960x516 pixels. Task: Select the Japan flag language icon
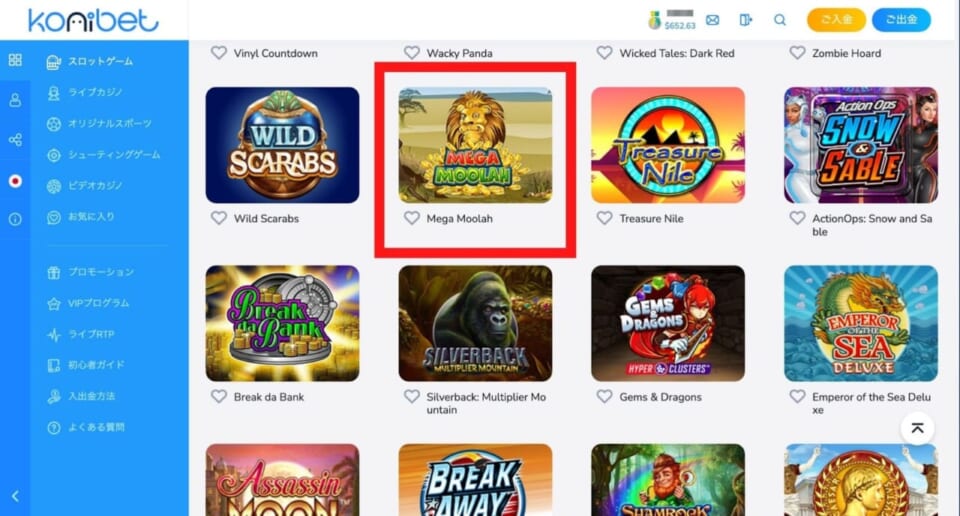pos(15,181)
